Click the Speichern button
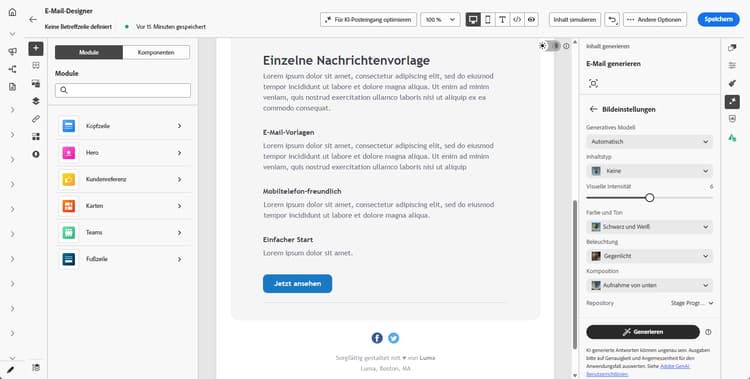The width and height of the screenshot is (750, 379). (x=718, y=20)
